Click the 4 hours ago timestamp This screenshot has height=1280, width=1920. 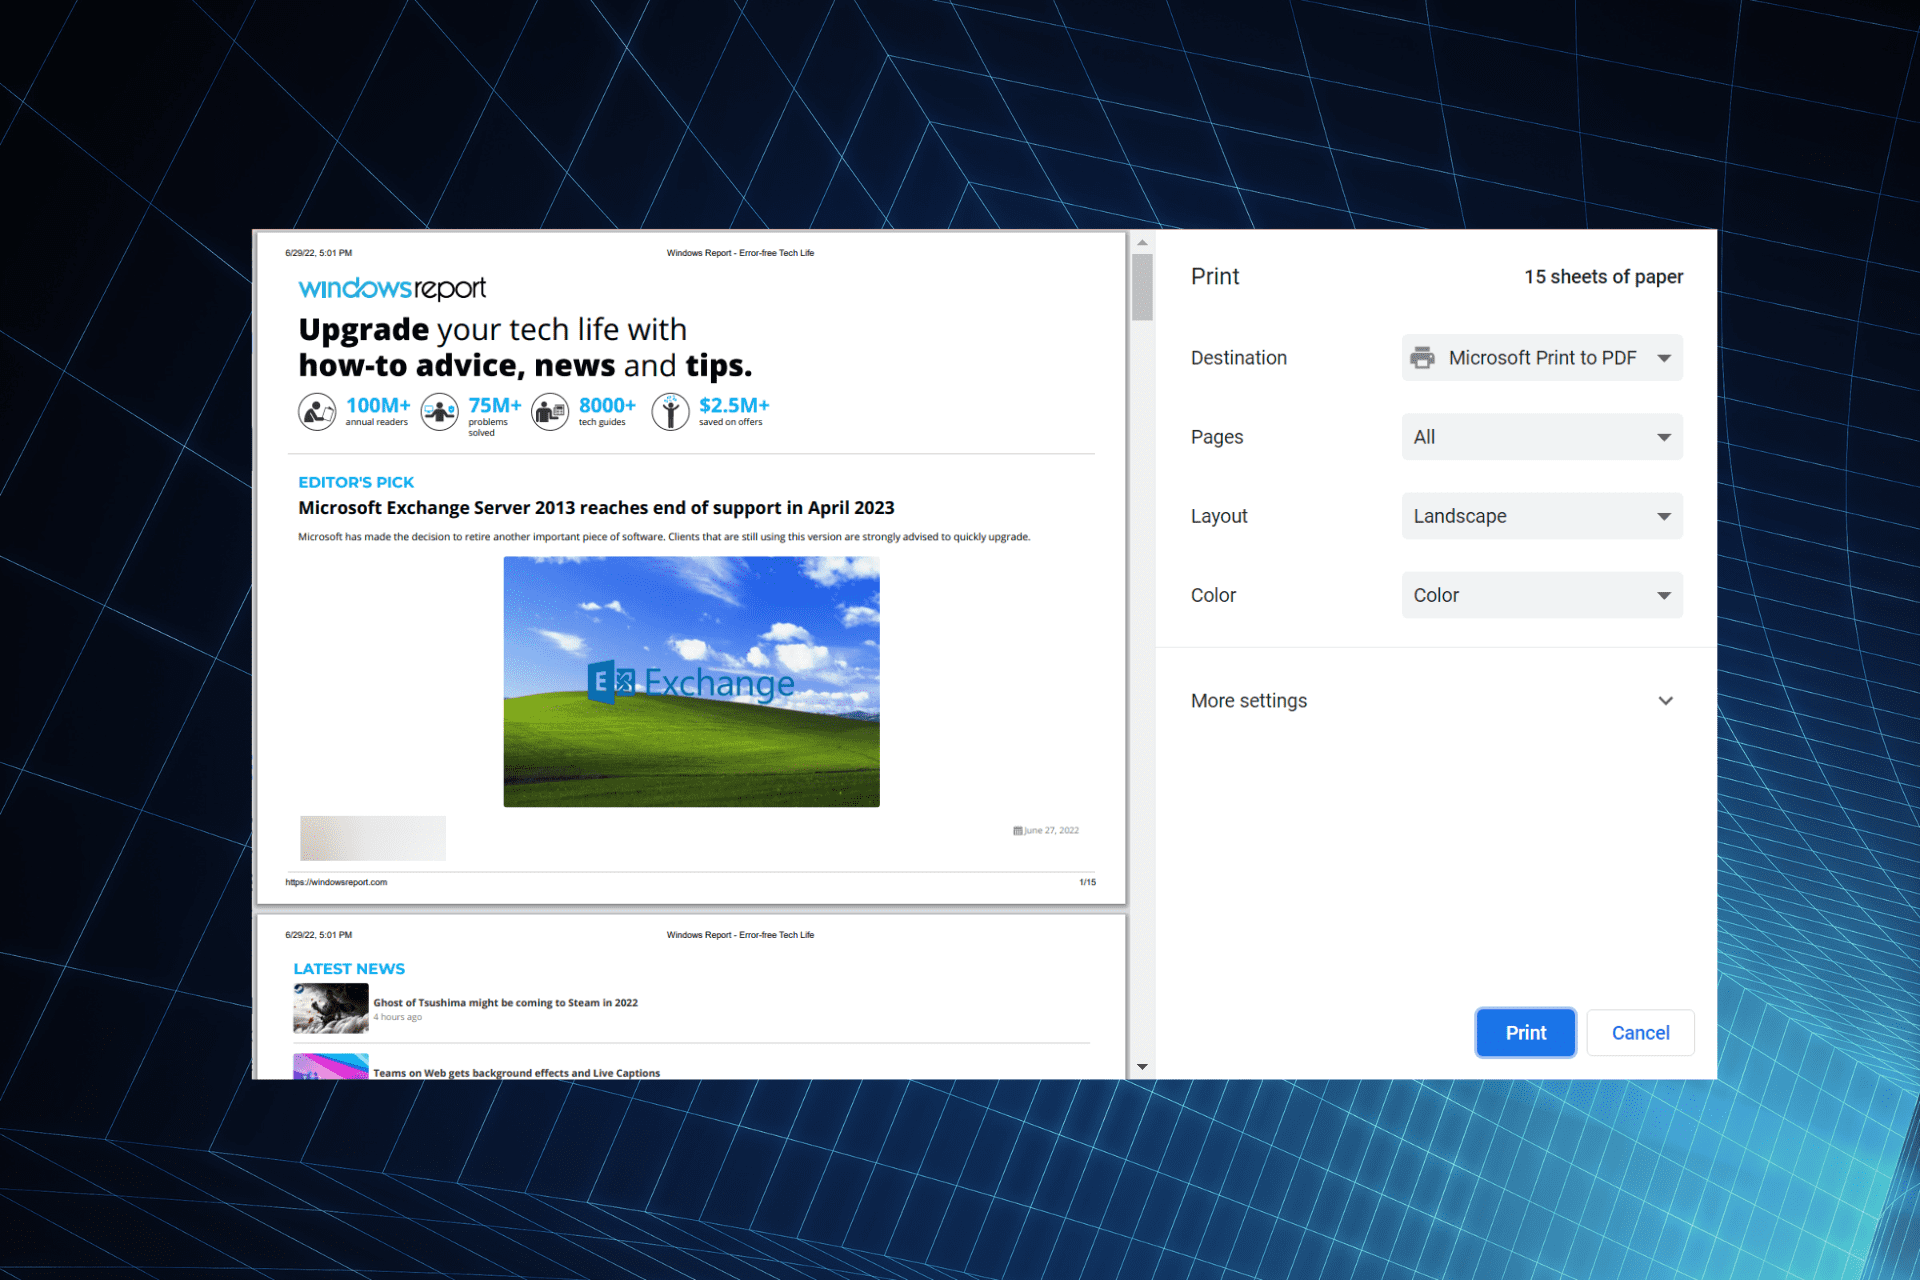[397, 1017]
